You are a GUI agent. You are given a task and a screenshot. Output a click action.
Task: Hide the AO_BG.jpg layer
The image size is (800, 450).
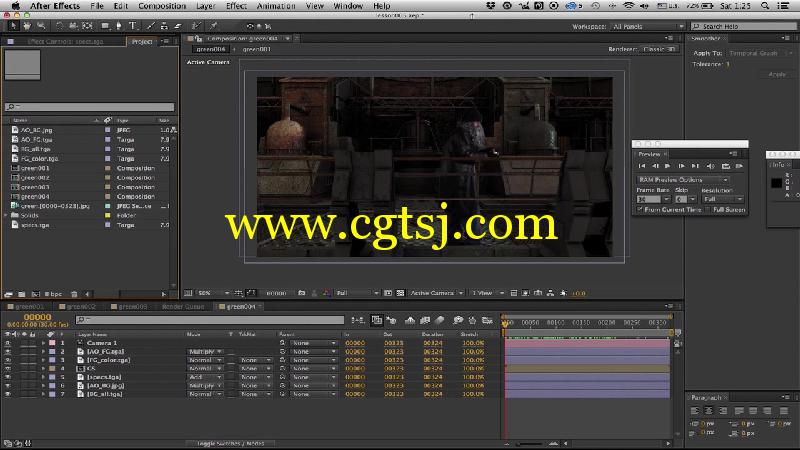click(x=8, y=386)
